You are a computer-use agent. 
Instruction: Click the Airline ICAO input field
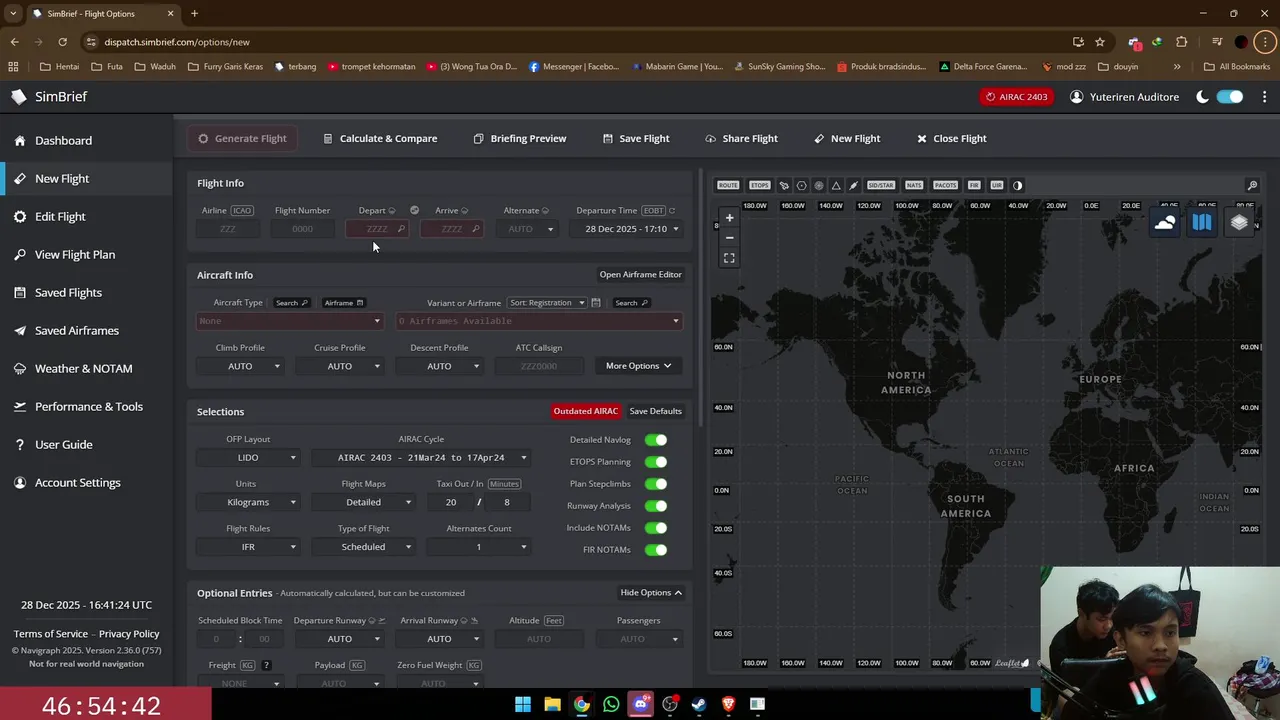click(x=228, y=229)
